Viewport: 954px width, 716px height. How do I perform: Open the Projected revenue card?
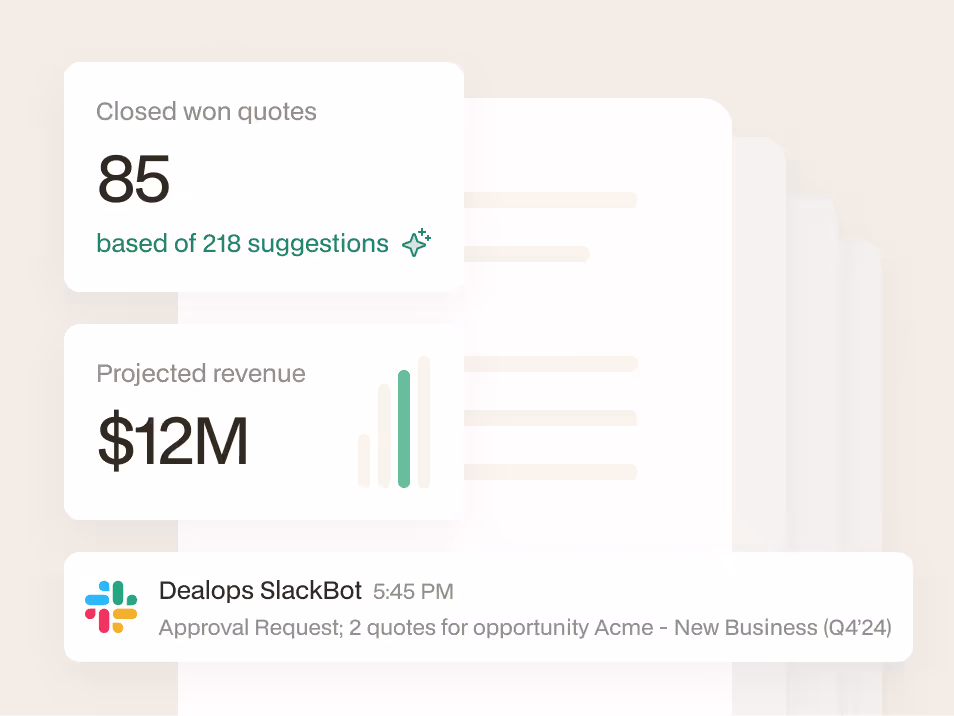point(264,422)
